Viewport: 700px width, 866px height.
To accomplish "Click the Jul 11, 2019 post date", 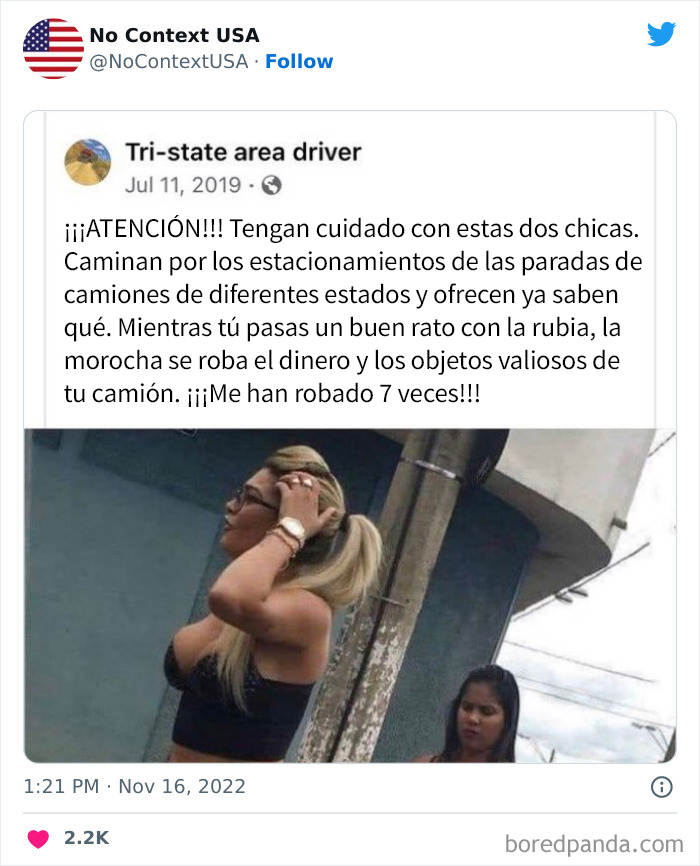I will pyautogui.click(x=183, y=185).
